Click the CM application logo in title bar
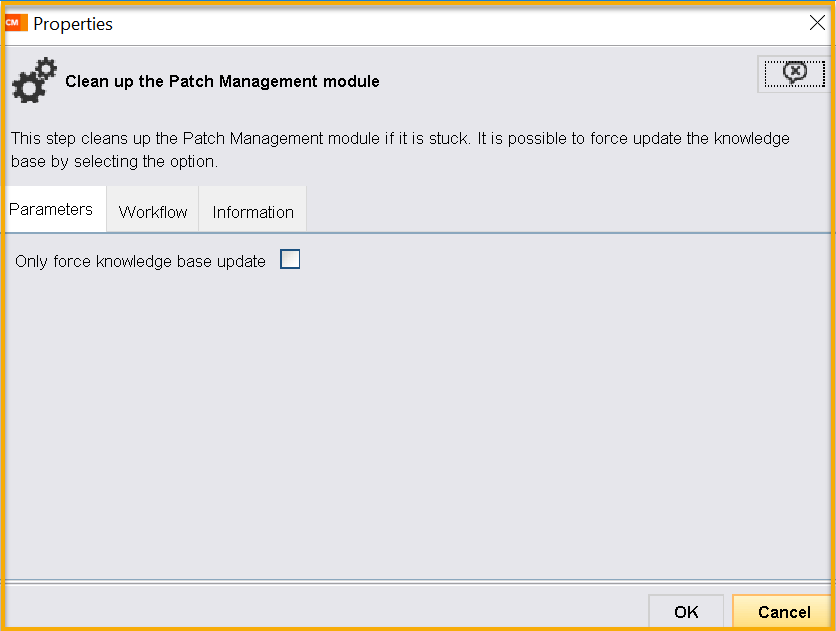Viewport: 836px width, 631px height. [15, 23]
